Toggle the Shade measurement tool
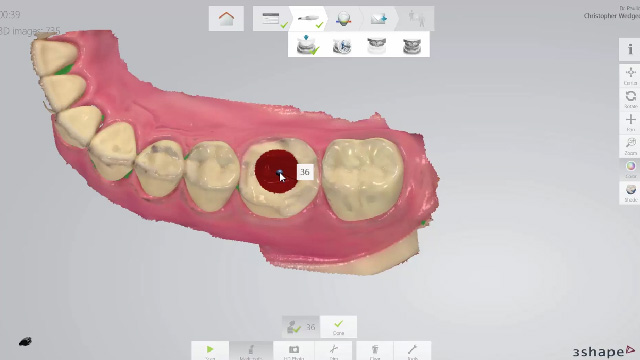 [630, 193]
